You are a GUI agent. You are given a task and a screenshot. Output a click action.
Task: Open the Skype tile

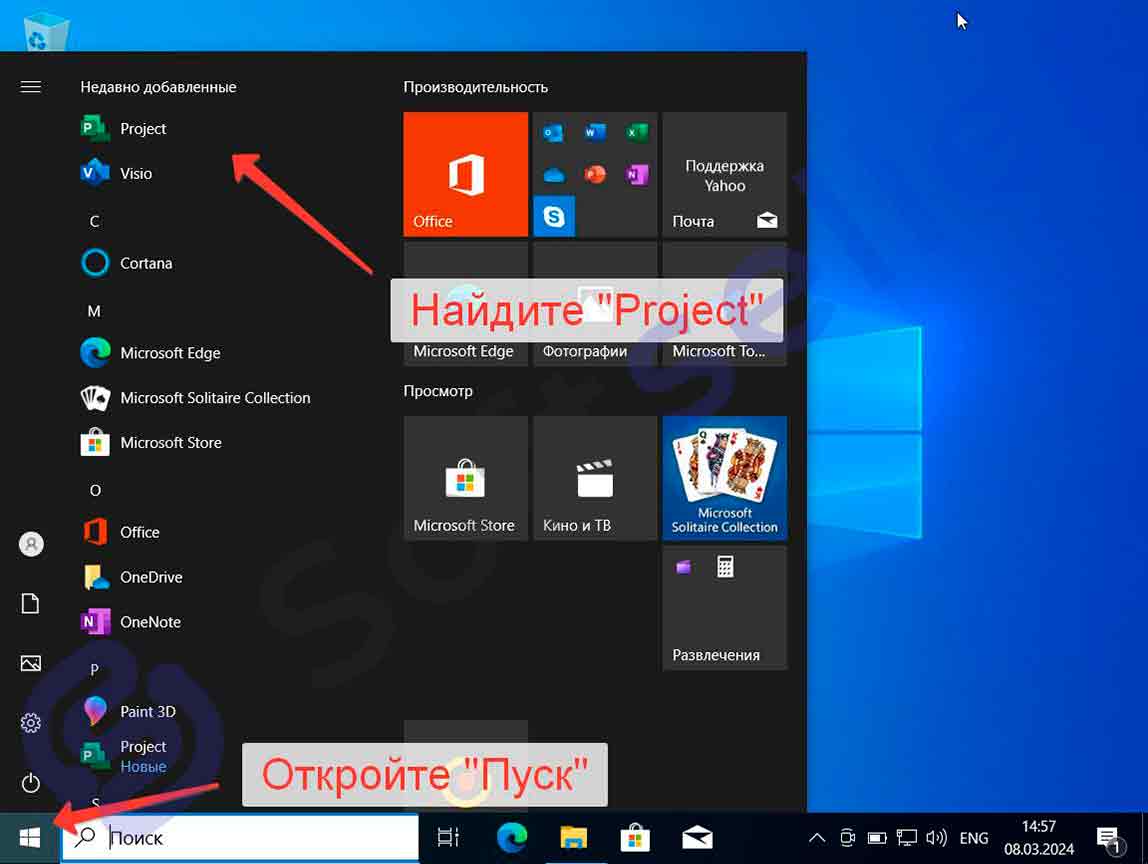click(x=553, y=216)
